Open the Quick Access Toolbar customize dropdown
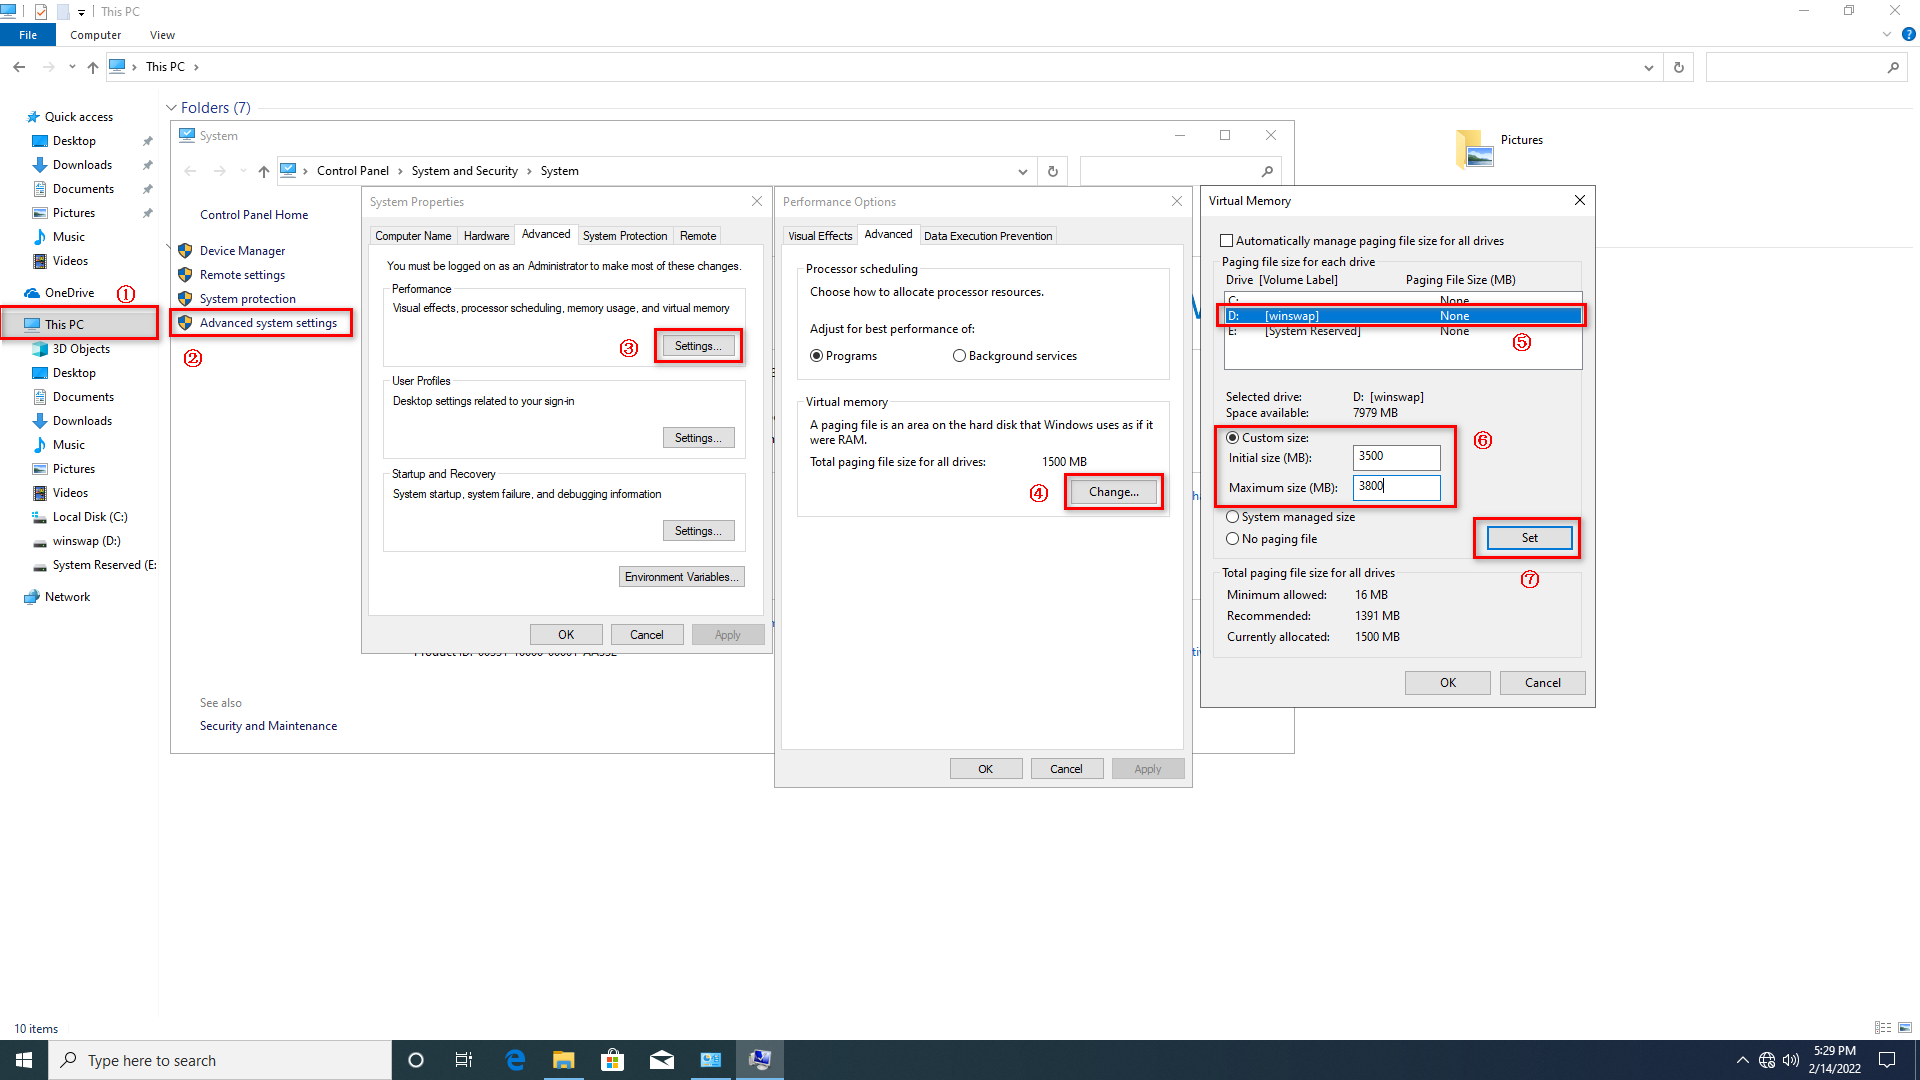The width and height of the screenshot is (1920, 1080). click(81, 12)
